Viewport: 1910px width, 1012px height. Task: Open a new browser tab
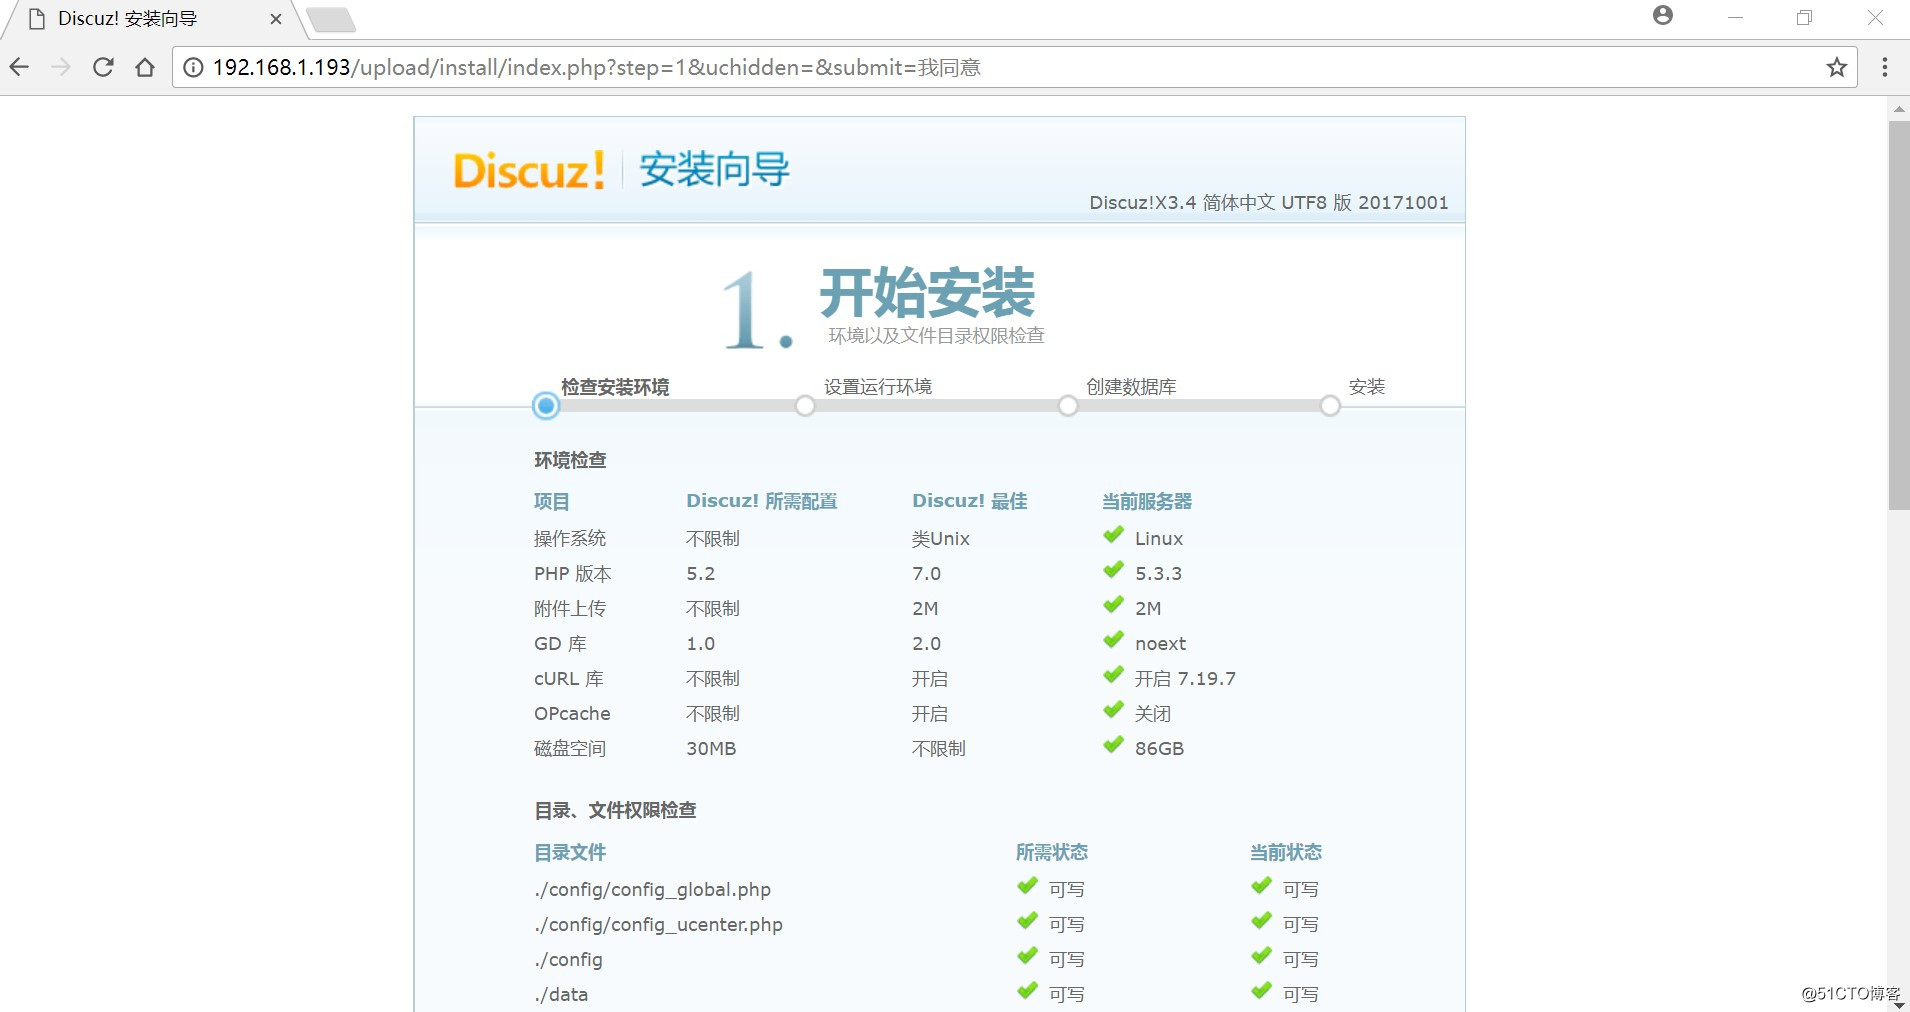coord(330,20)
